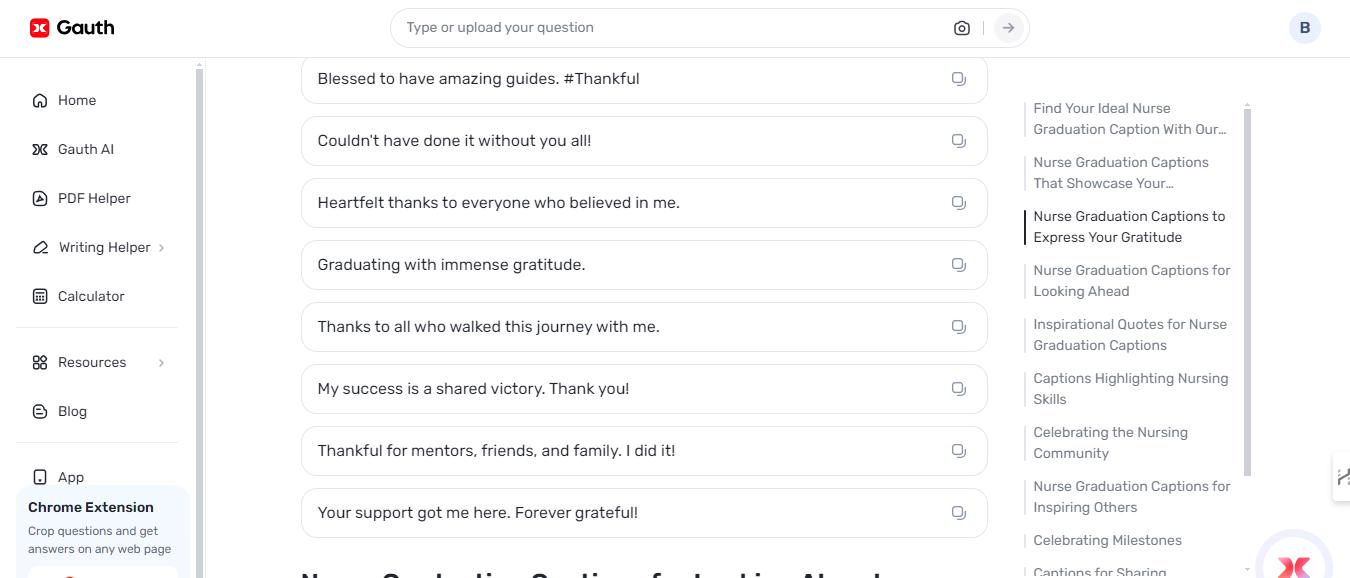This screenshot has height=578, width=1350.
Task: Click the collapsed widget arrow on the right edge
Action: point(1342,477)
